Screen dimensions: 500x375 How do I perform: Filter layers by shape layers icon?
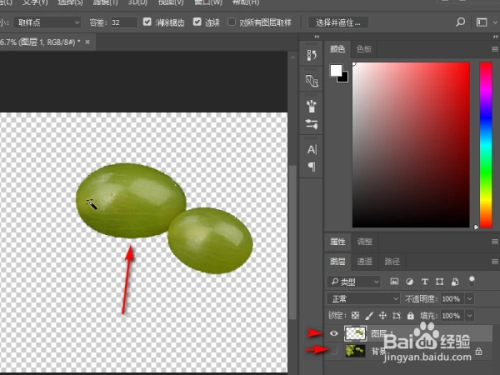click(440, 282)
